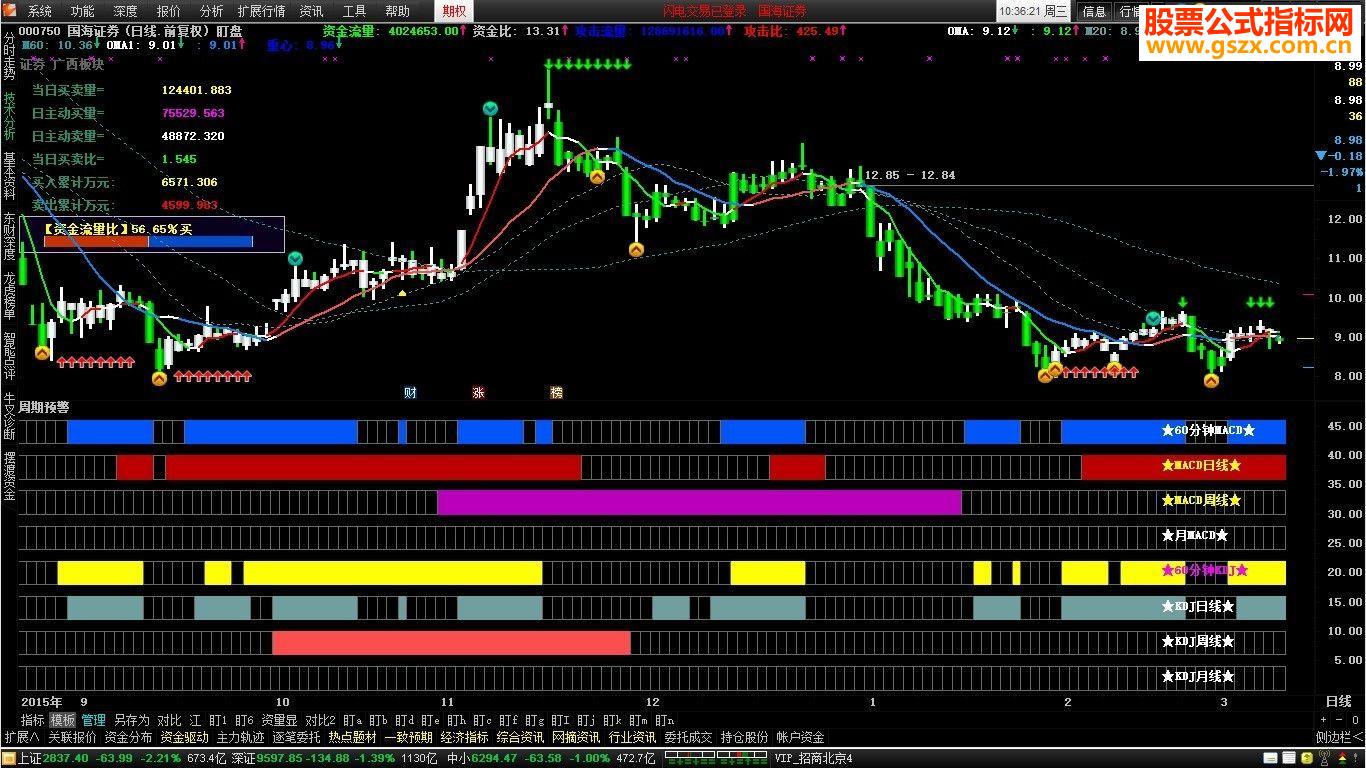Click the 资金流量比 buy/sell ratio bar
The height and width of the screenshot is (768, 1366).
148,241
